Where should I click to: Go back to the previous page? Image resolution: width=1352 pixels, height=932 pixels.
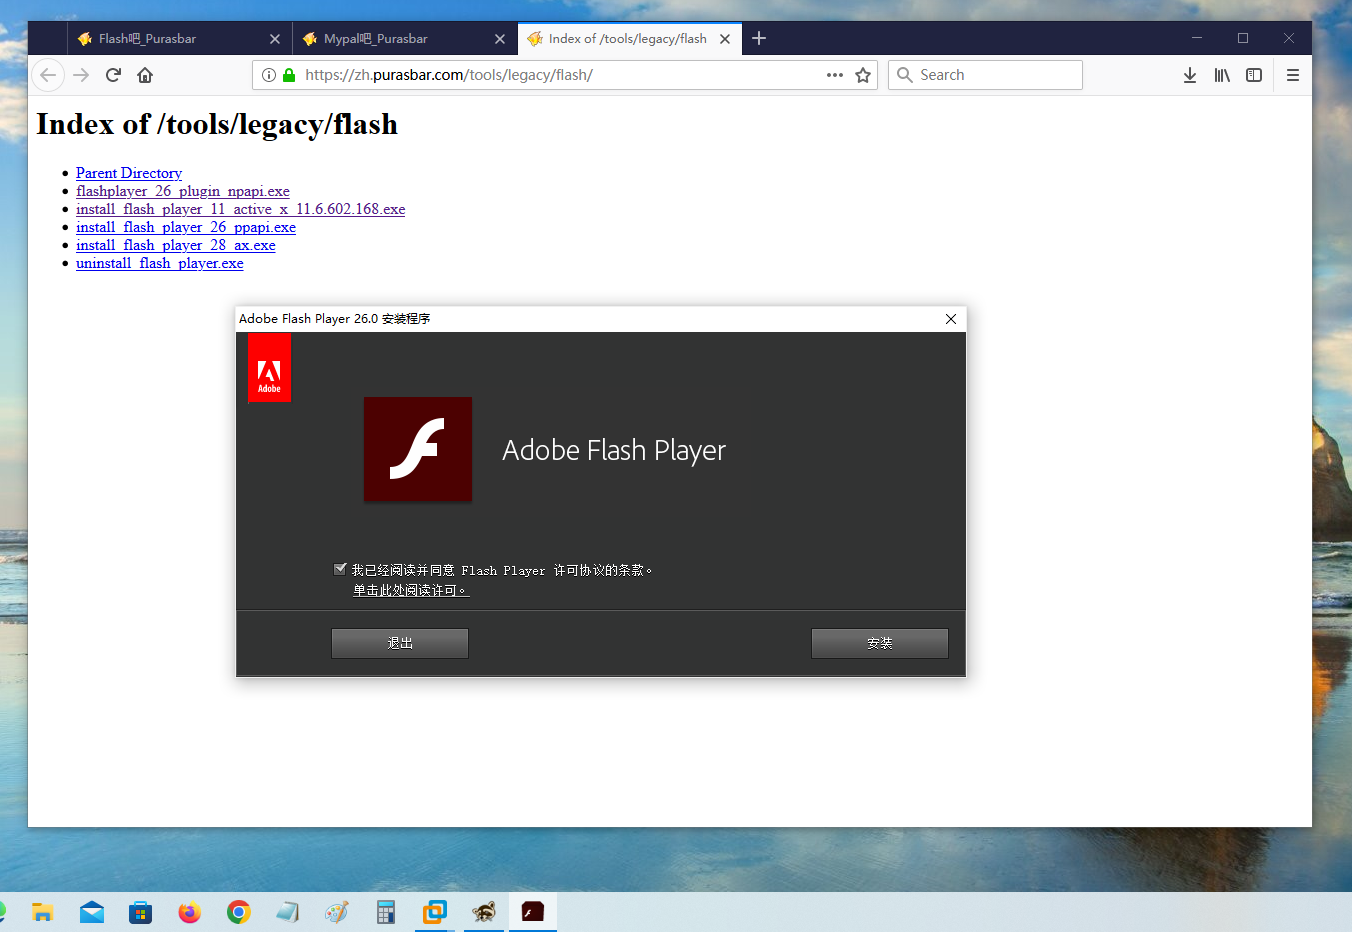click(48, 75)
